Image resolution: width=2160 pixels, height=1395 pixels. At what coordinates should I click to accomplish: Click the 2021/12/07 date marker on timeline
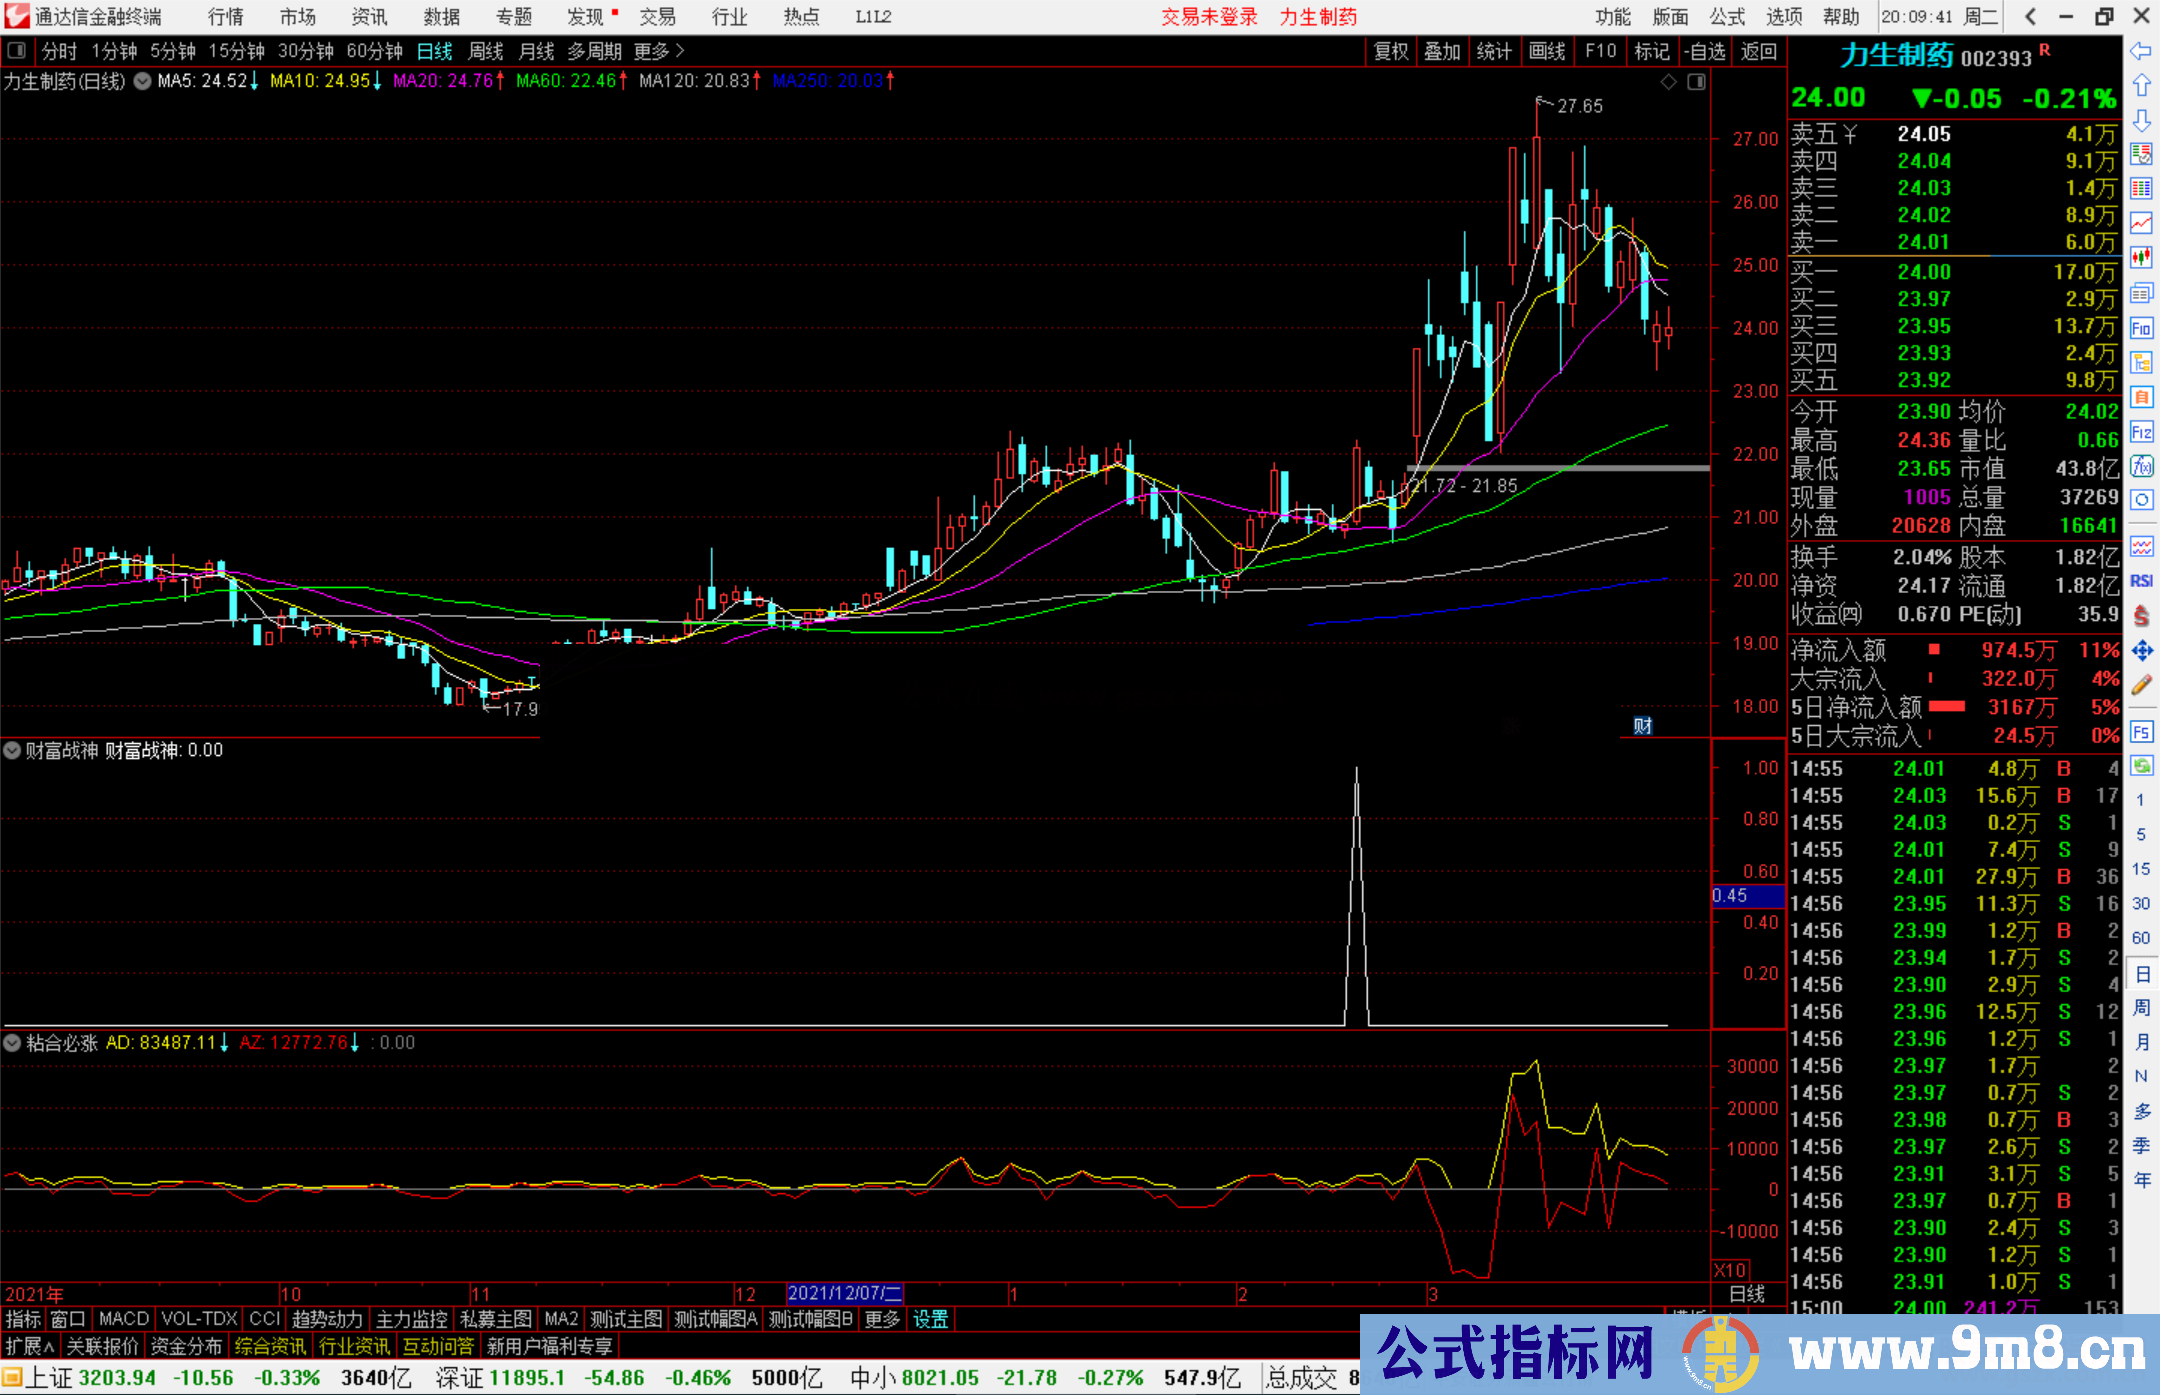point(845,1293)
